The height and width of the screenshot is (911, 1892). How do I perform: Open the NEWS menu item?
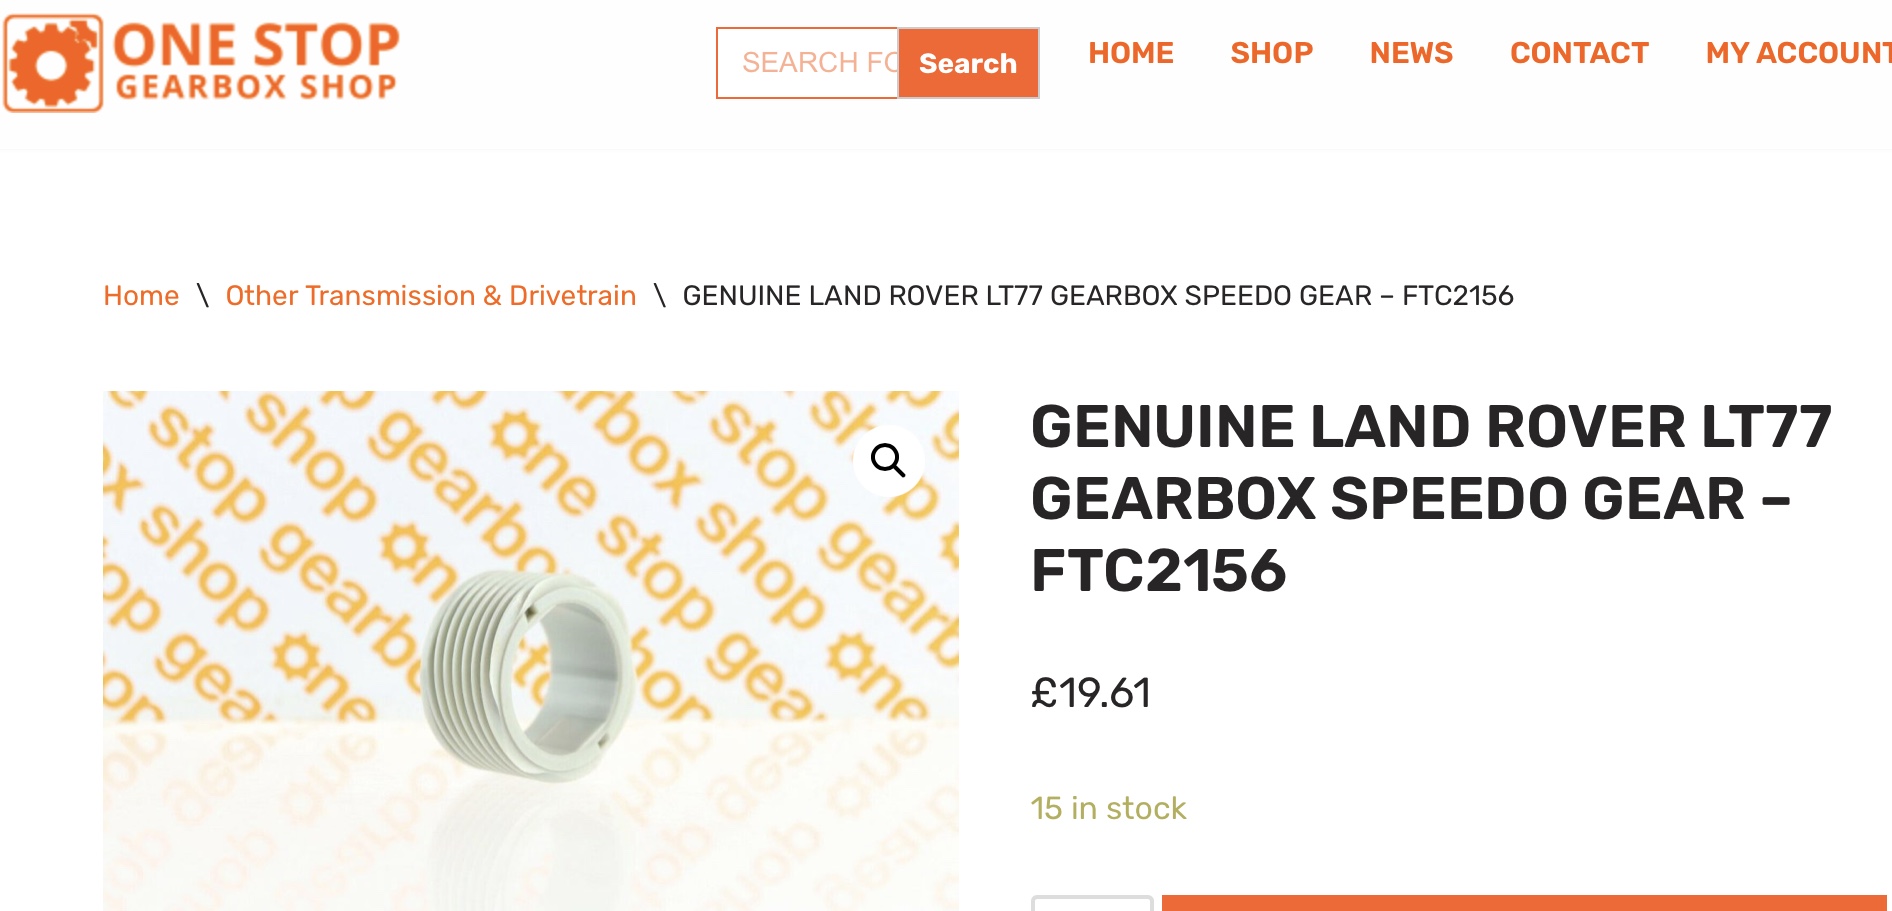[x=1411, y=53]
